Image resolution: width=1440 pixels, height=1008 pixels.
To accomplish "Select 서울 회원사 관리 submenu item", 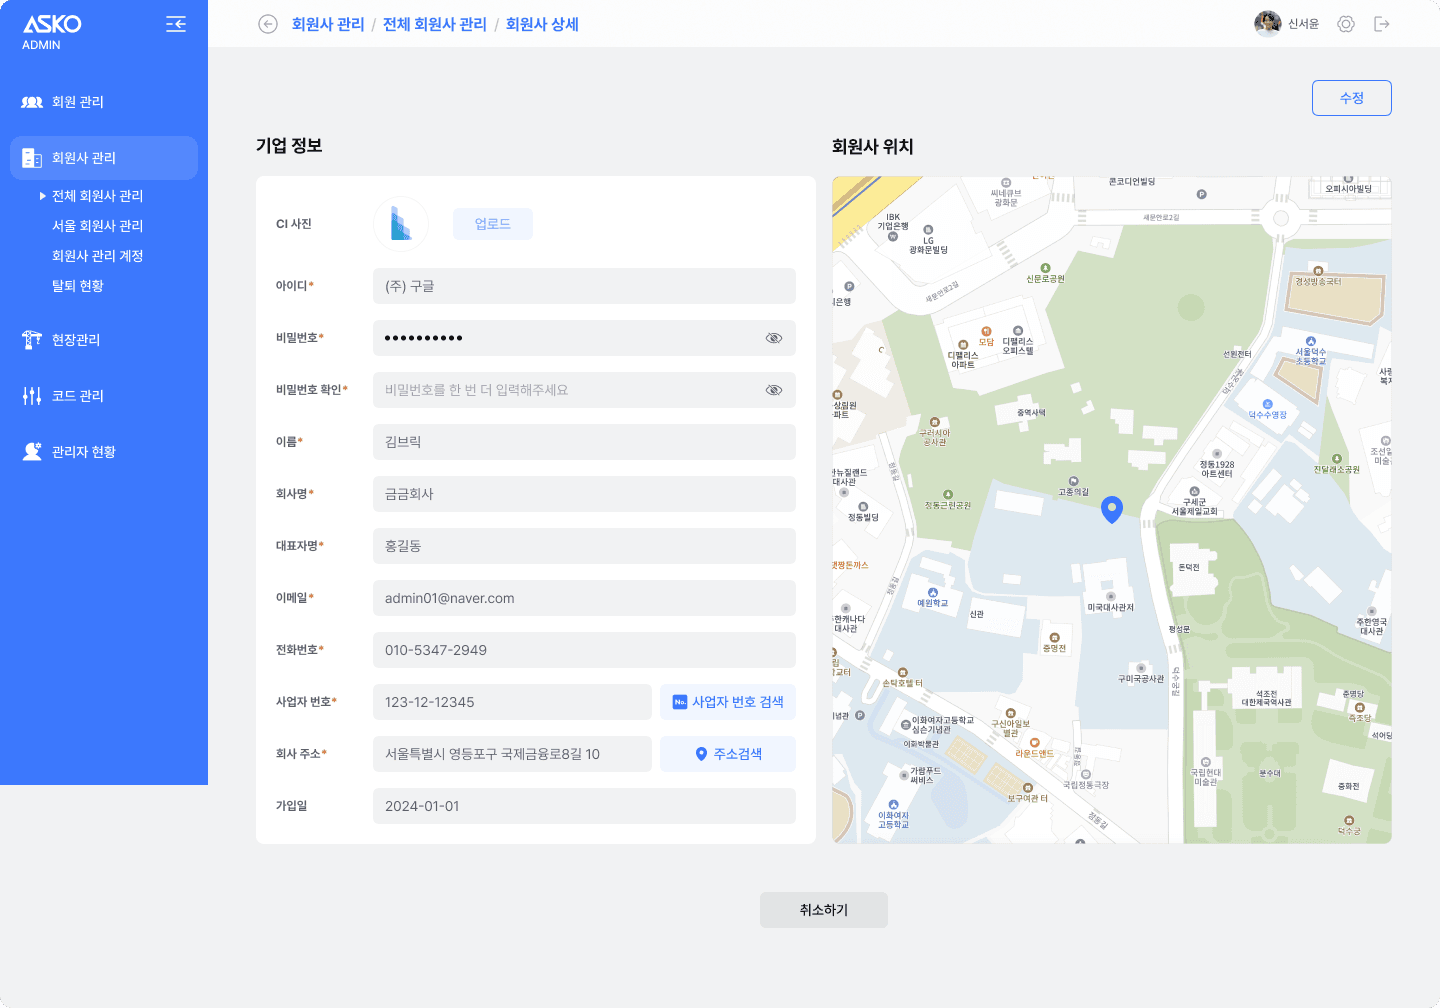I will pyautogui.click(x=97, y=226).
